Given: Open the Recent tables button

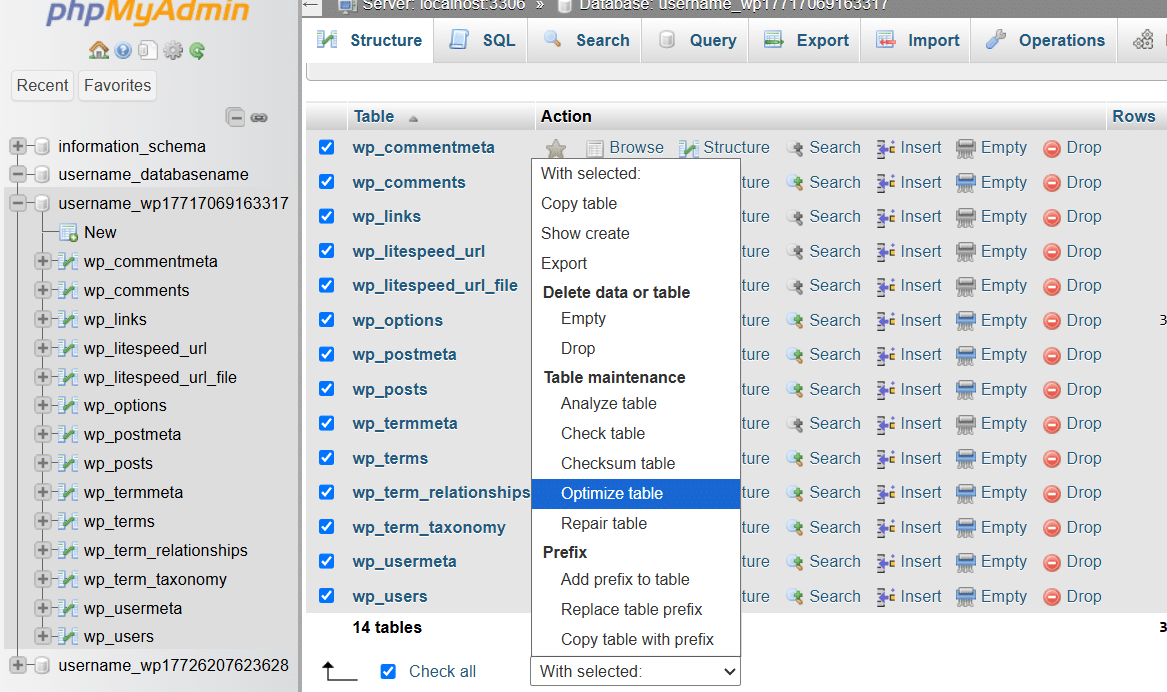Looking at the screenshot, I should click(x=42, y=86).
